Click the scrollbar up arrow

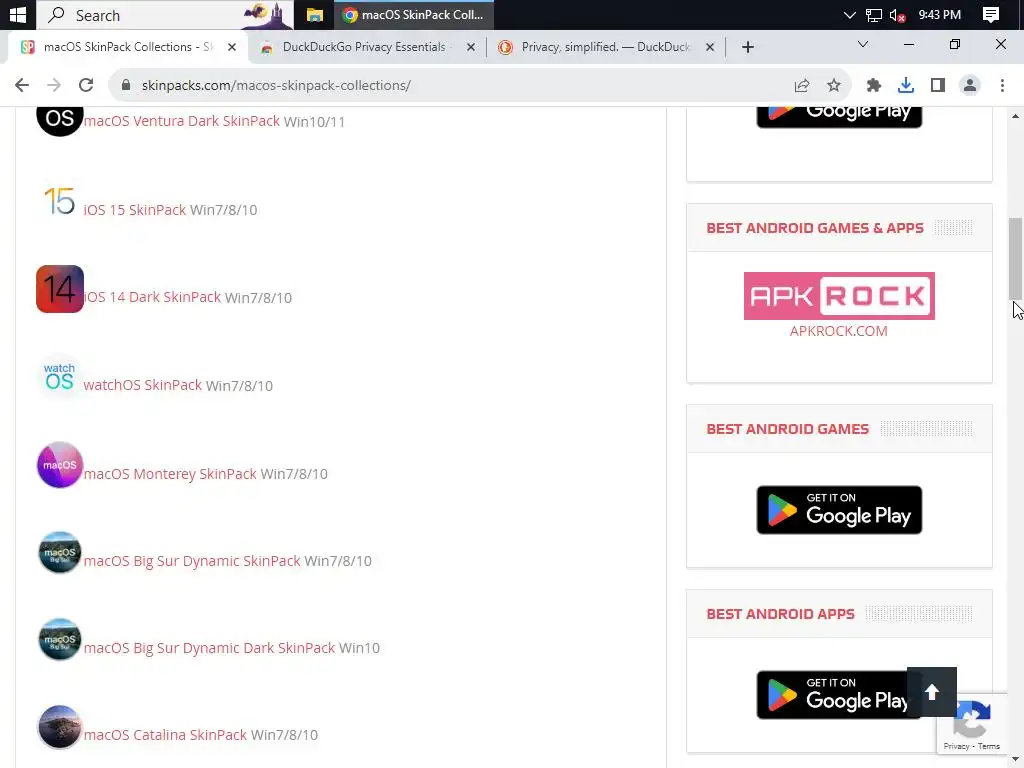1015,116
